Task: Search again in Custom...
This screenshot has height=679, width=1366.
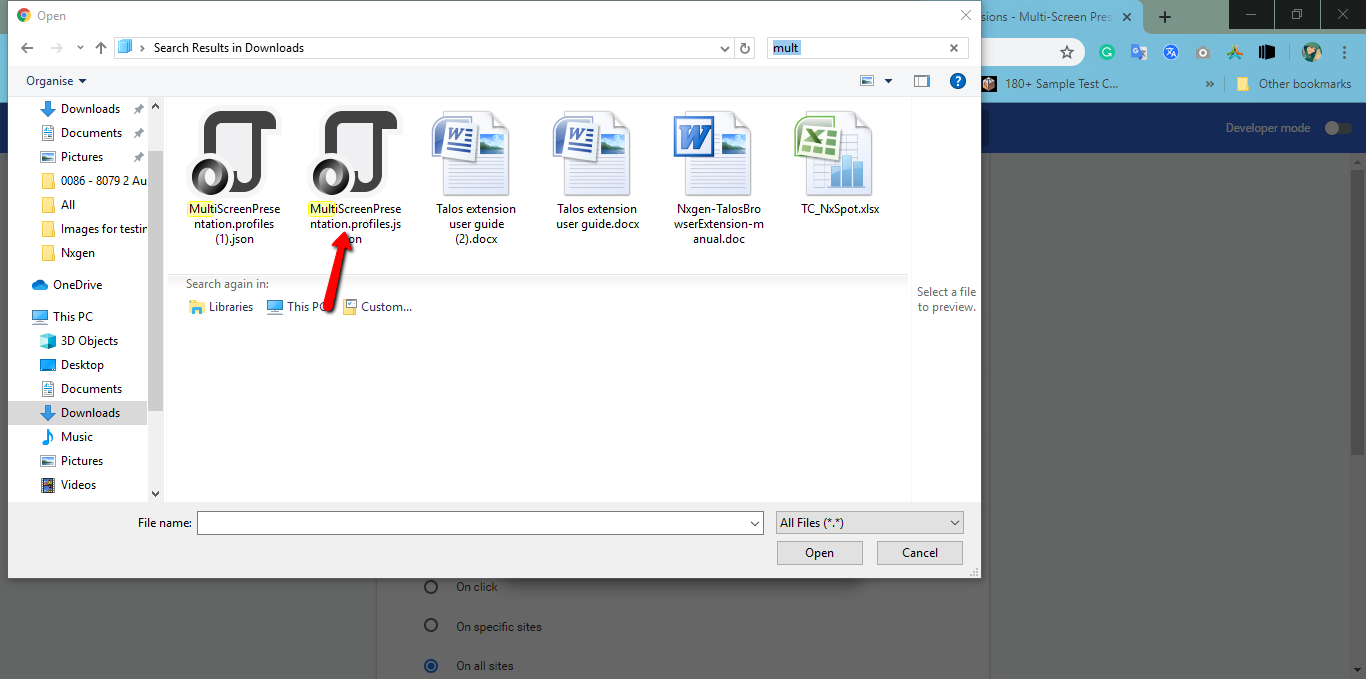Action: [x=377, y=307]
